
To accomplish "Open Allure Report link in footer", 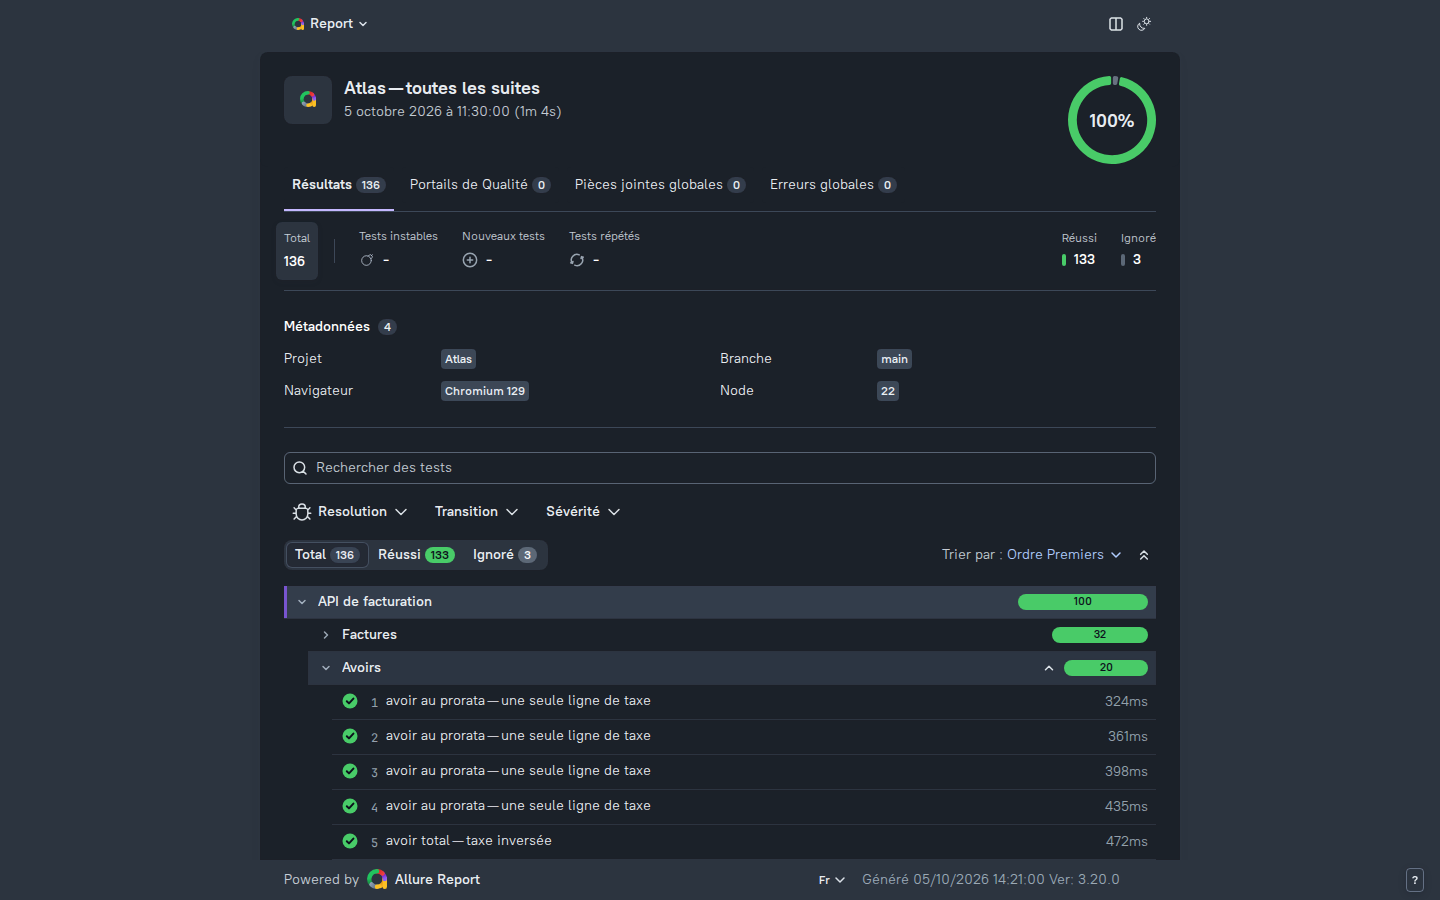I will (424, 880).
